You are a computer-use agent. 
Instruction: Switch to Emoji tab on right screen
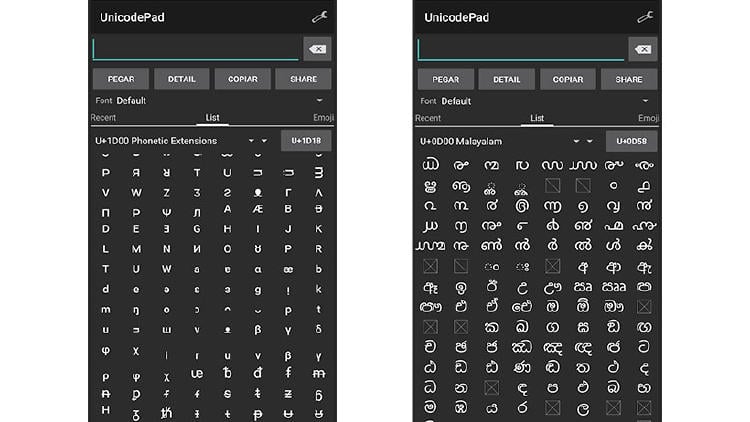click(648, 118)
